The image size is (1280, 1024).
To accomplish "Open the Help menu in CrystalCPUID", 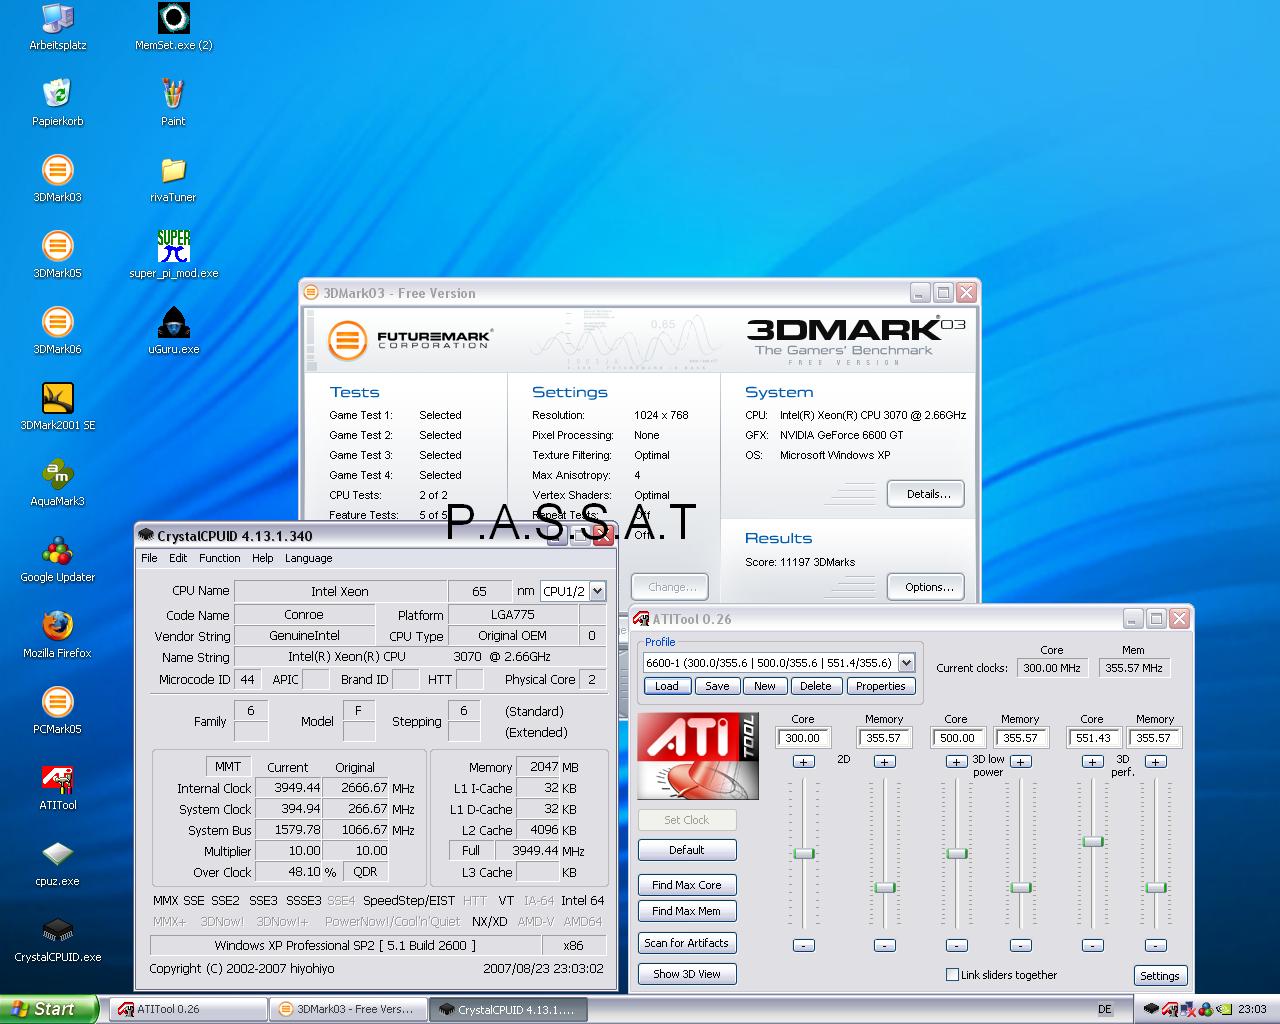I will [262, 558].
